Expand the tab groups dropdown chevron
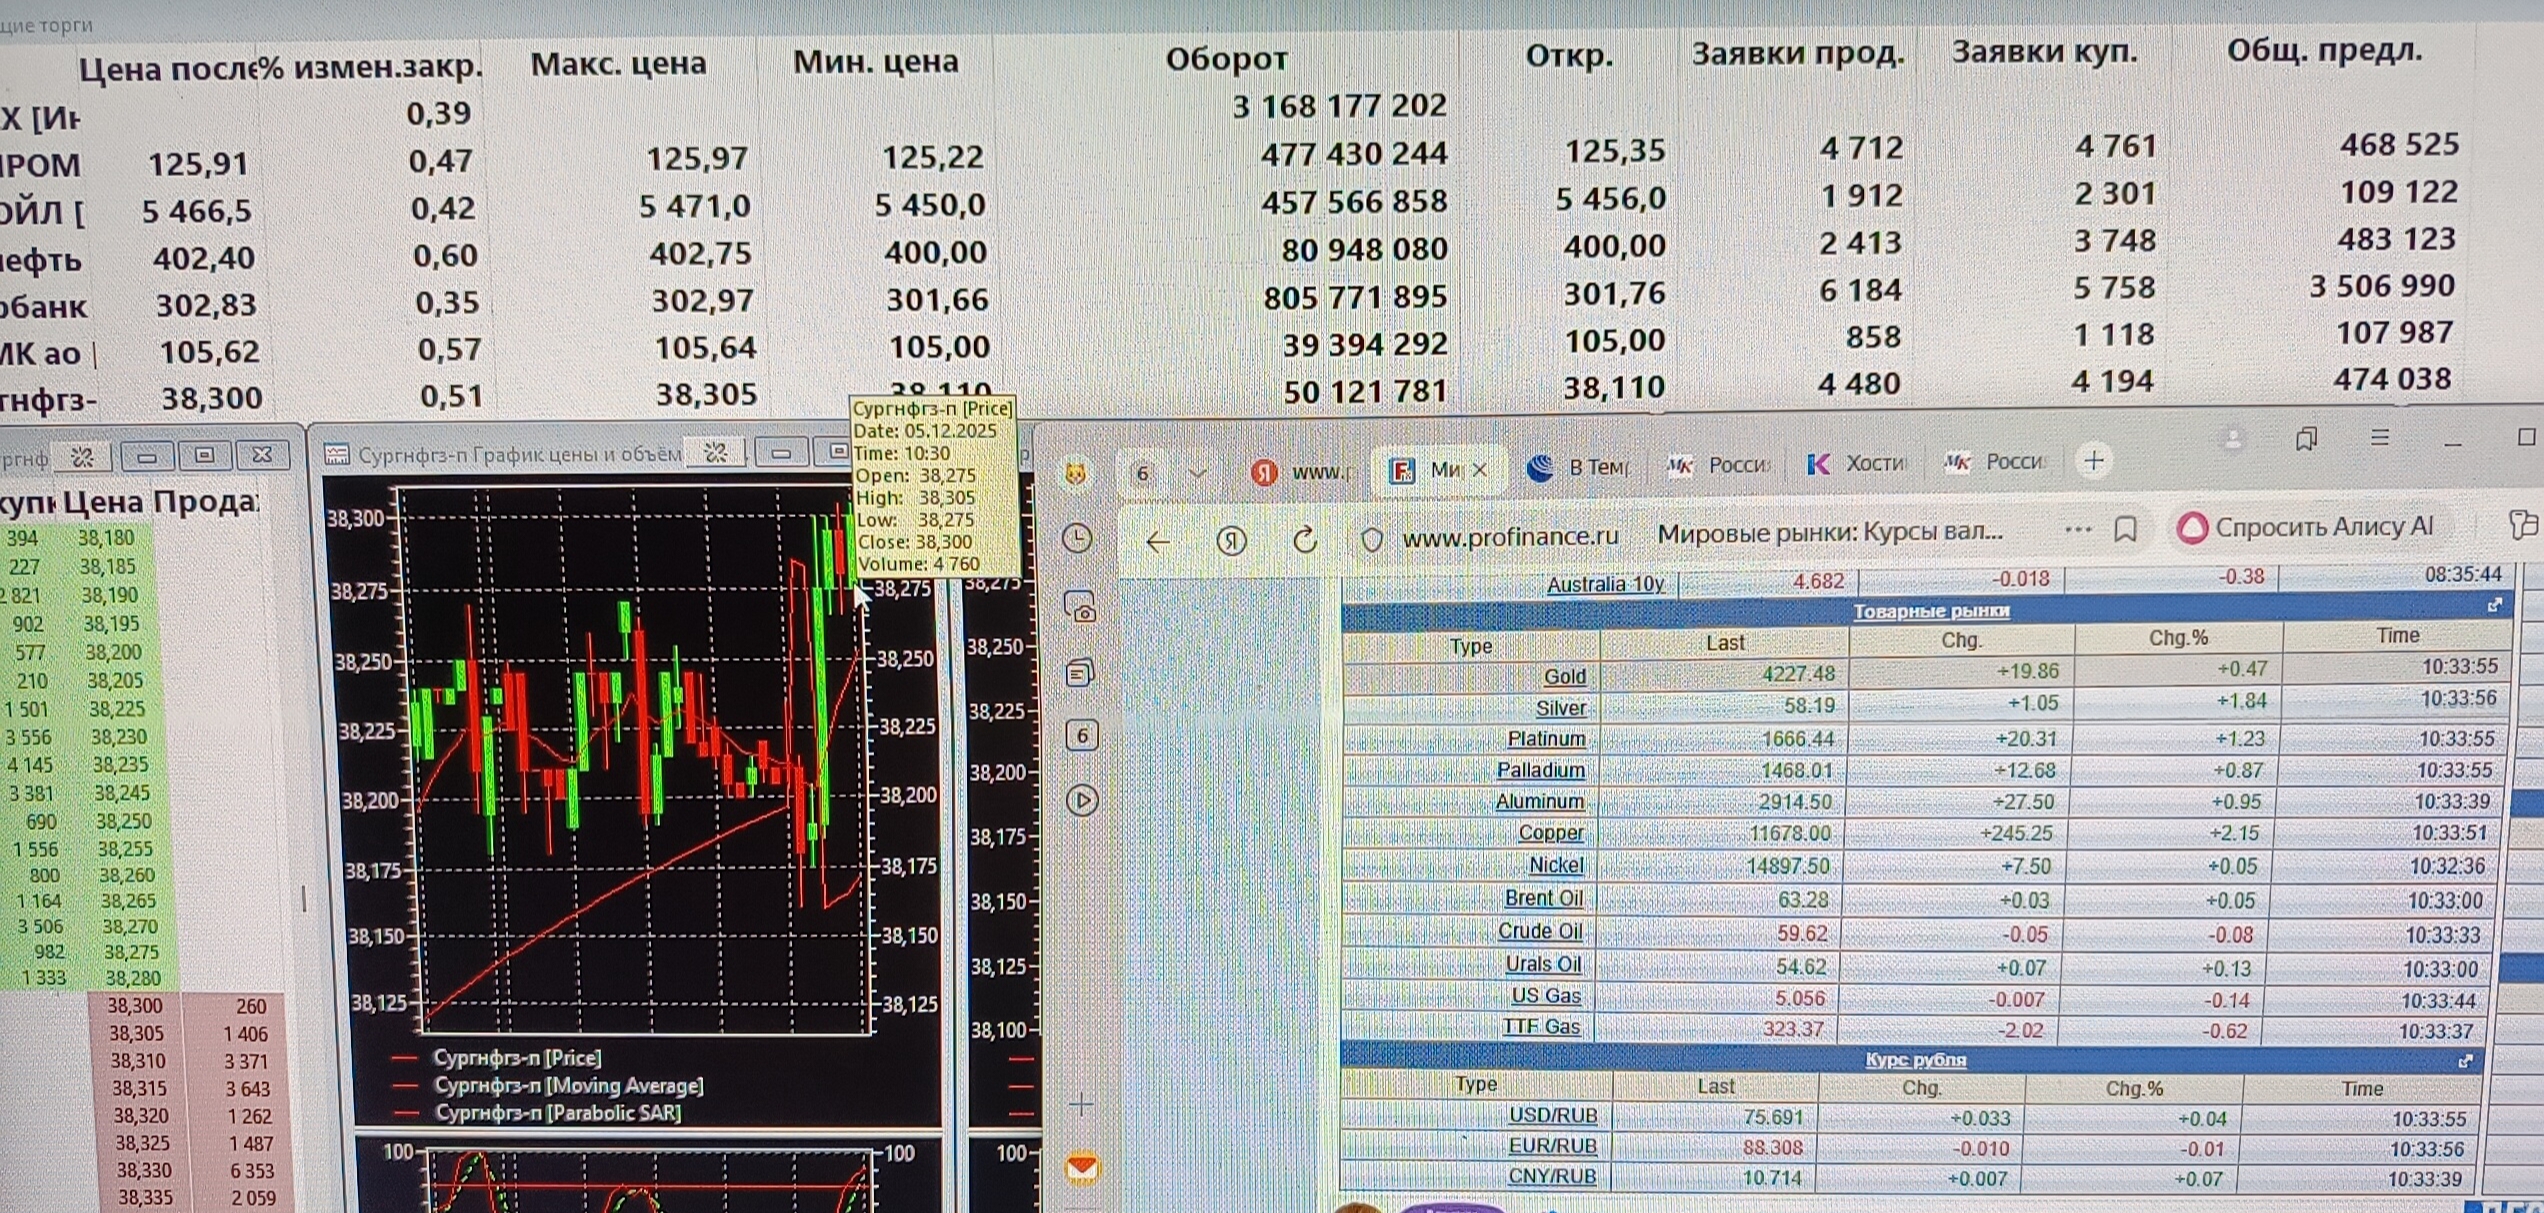Viewport: 2544px width, 1213px height. tap(1197, 473)
